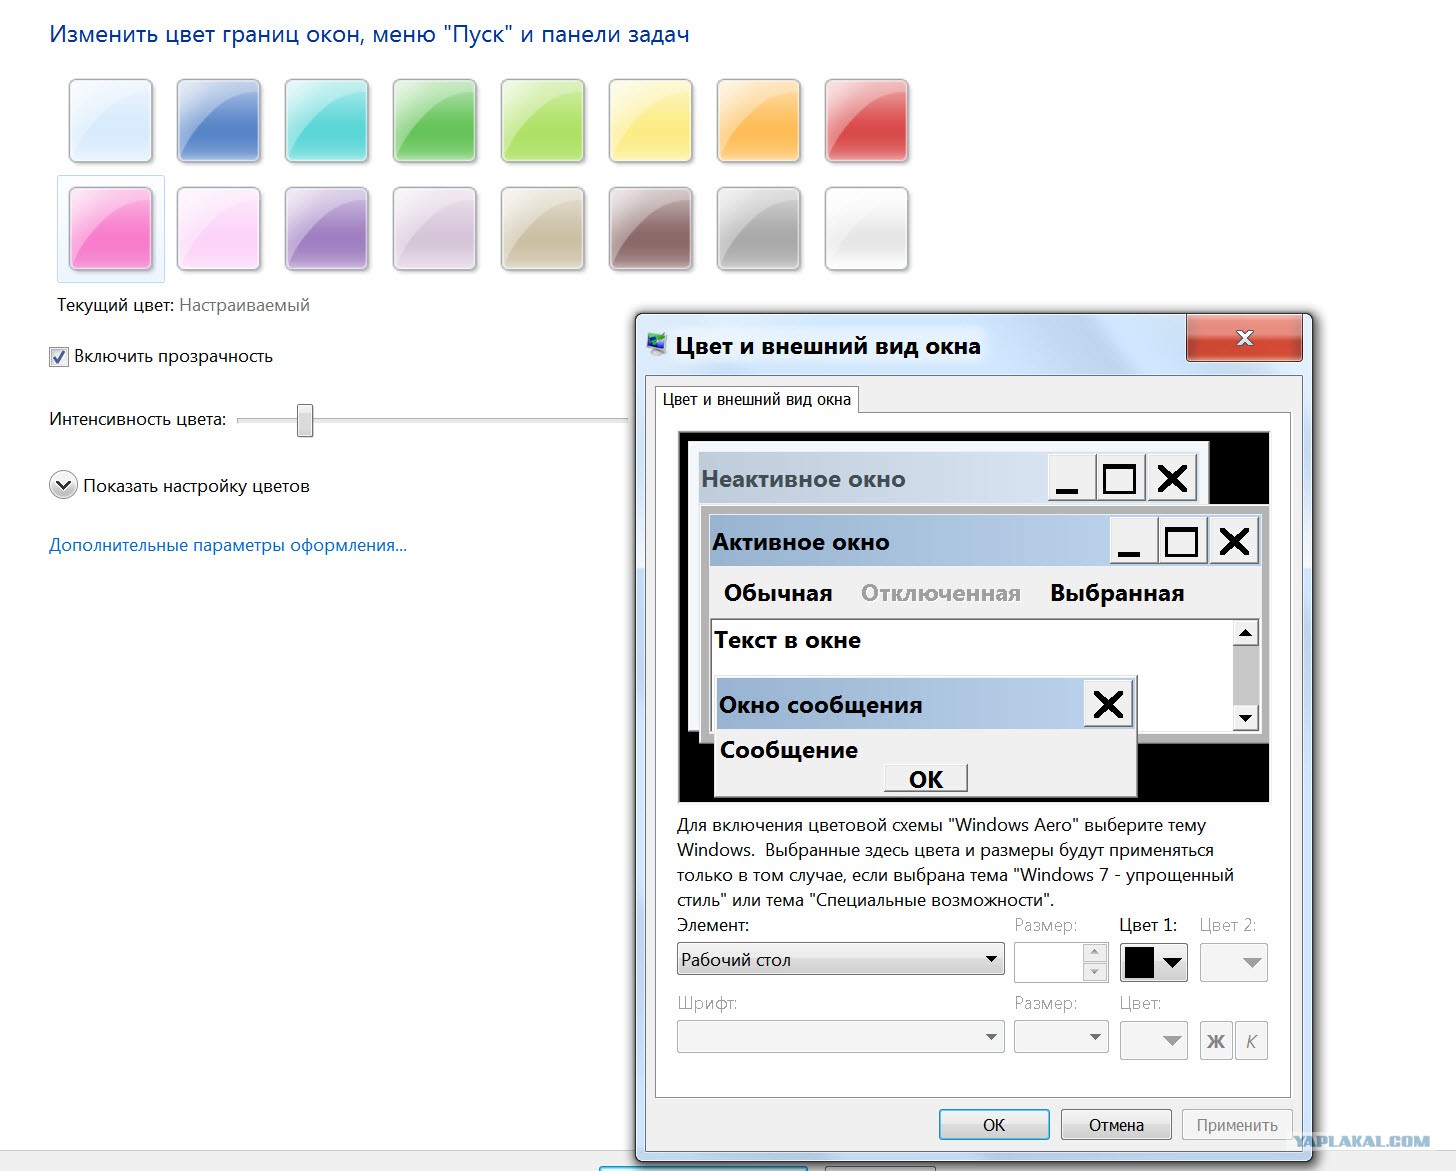1456x1171 pixels.
Task: Click the 'Окно сообщения' title bar in preview
Action: [900, 705]
